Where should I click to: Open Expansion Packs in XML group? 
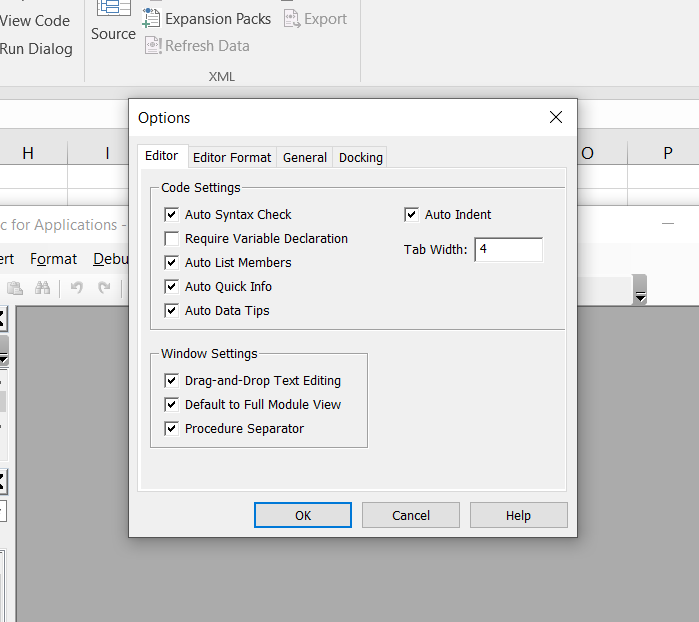pyautogui.click(x=208, y=18)
